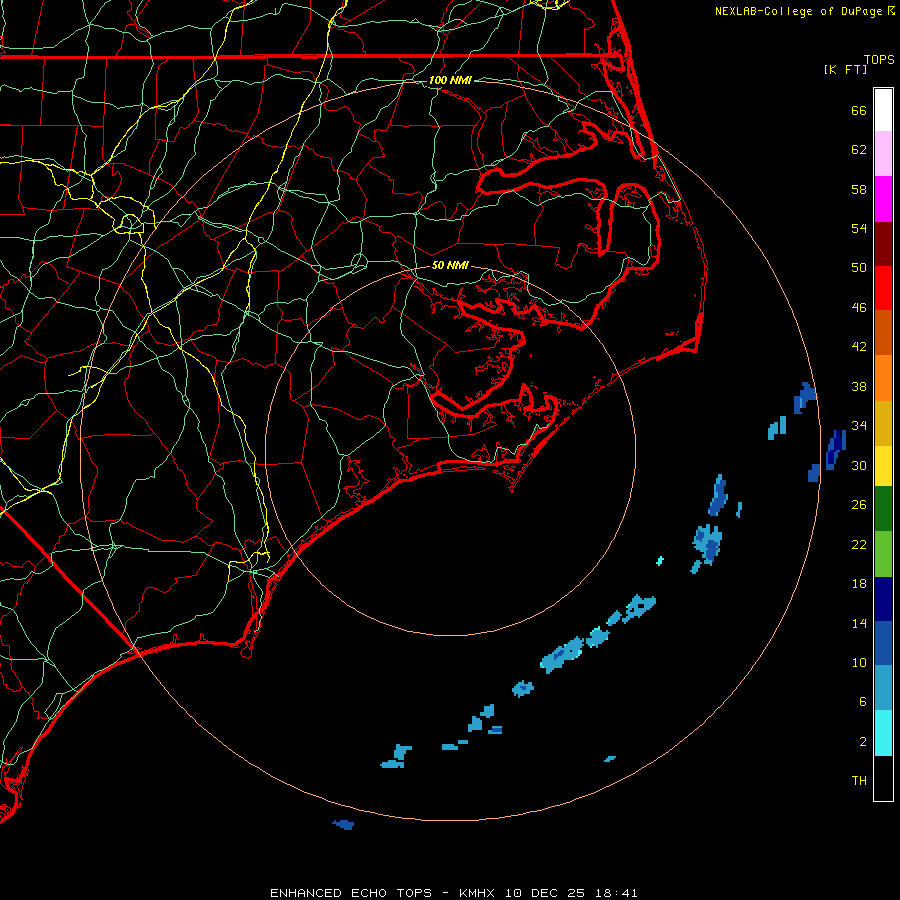Select the legend number 2

863,742
